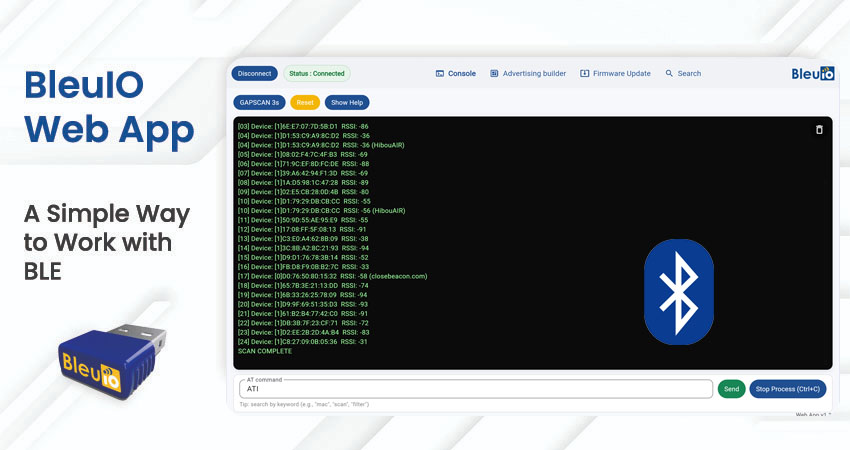This screenshot has height=450, width=850.
Task: Click the Search magnifier icon
Action: tap(669, 73)
